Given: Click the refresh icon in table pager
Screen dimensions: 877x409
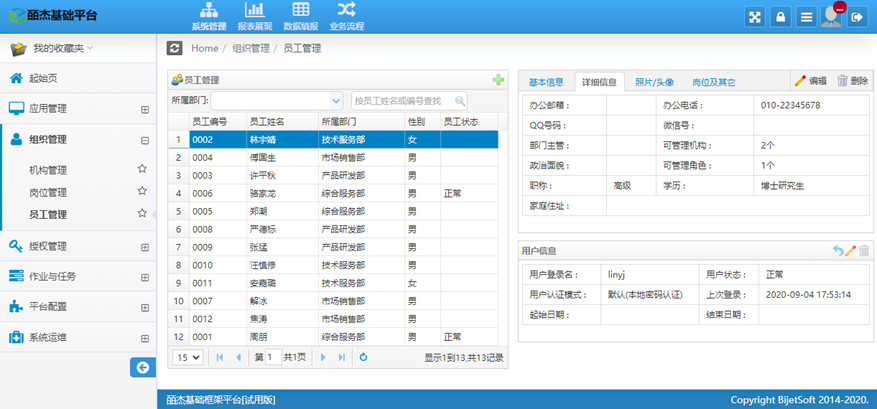Looking at the screenshot, I should [363, 357].
